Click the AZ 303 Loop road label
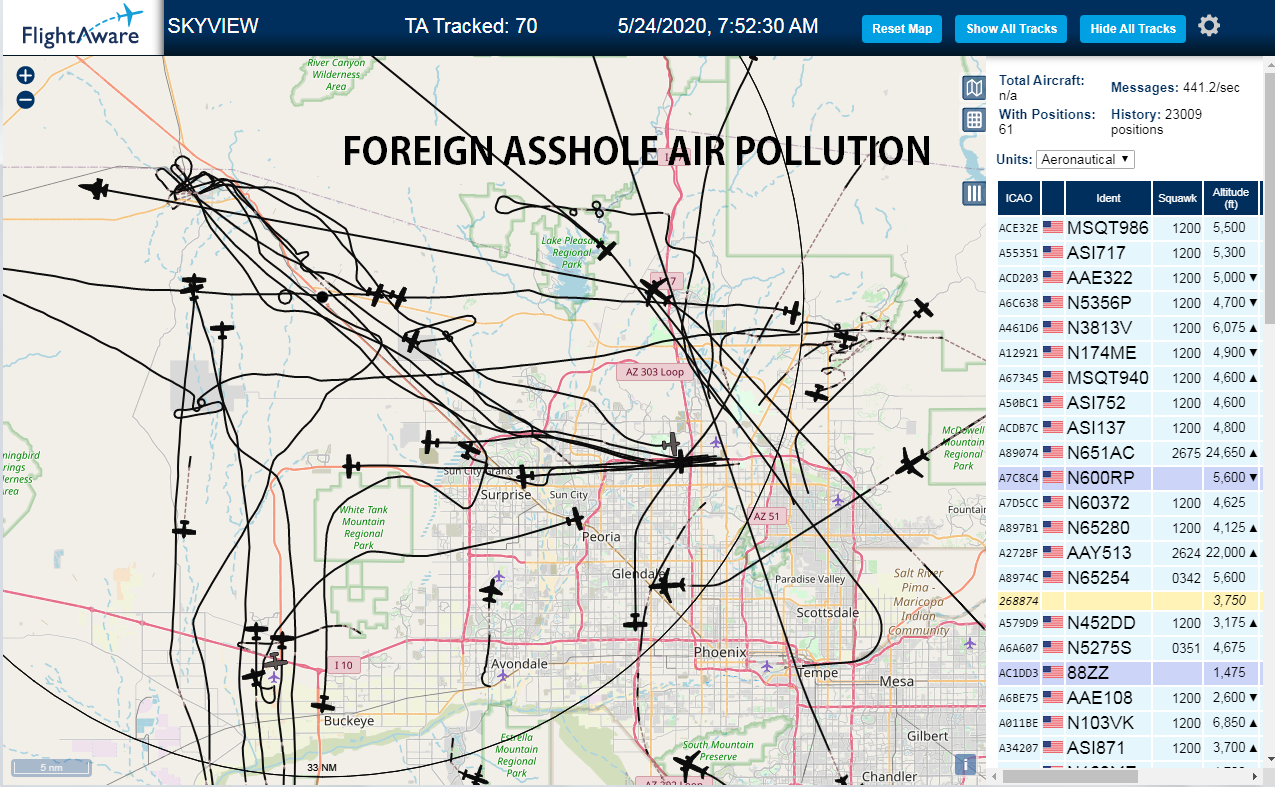The width and height of the screenshot is (1275, 787). 655,372
